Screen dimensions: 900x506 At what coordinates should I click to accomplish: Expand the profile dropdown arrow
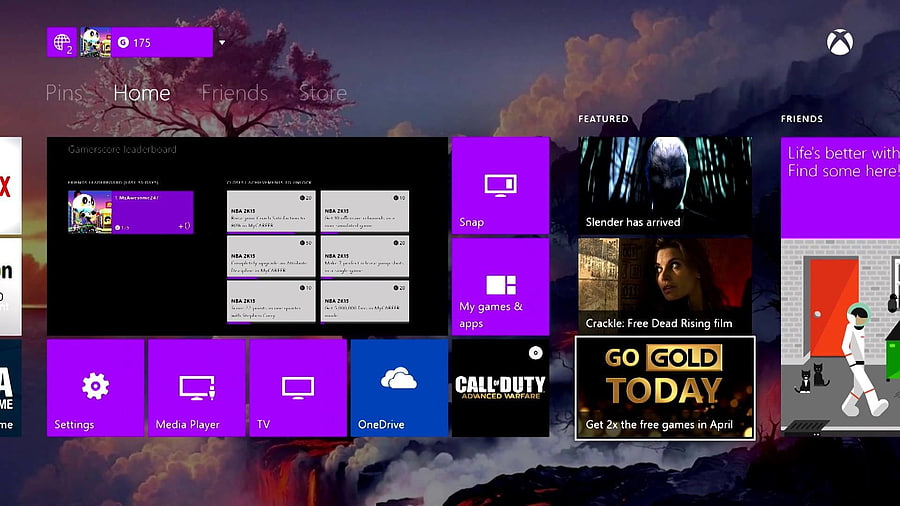point(222,42)
